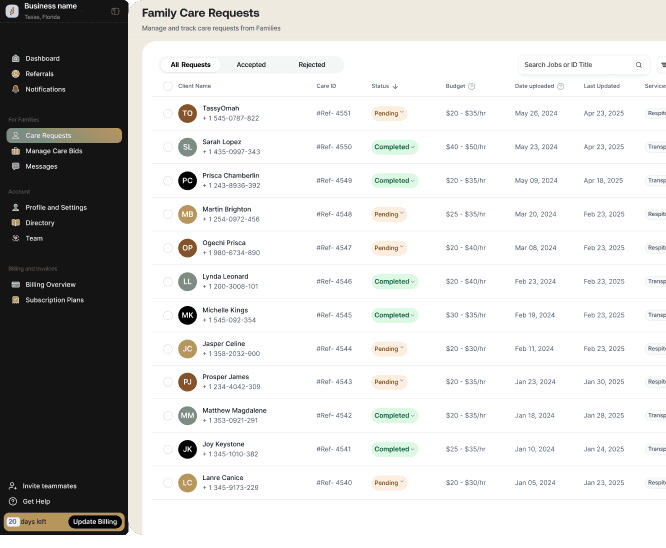Image resolution: width=666 pixels, height=548 pixels.
Task: Open the filter button beside search
Action: [662, 65]
